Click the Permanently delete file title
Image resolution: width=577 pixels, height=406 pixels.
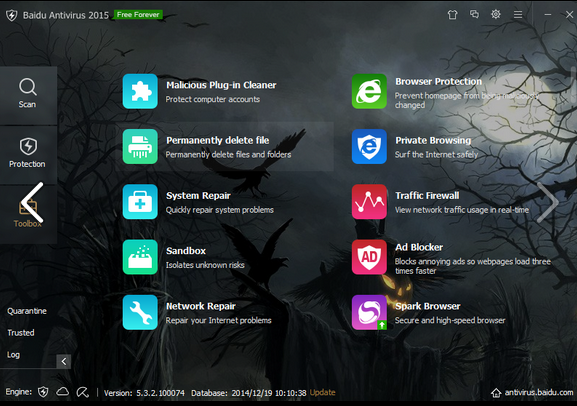(217, 140)
